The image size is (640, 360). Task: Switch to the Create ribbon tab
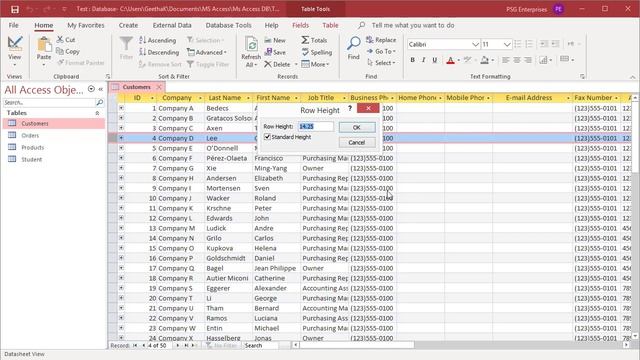click(x=128, y=25)
